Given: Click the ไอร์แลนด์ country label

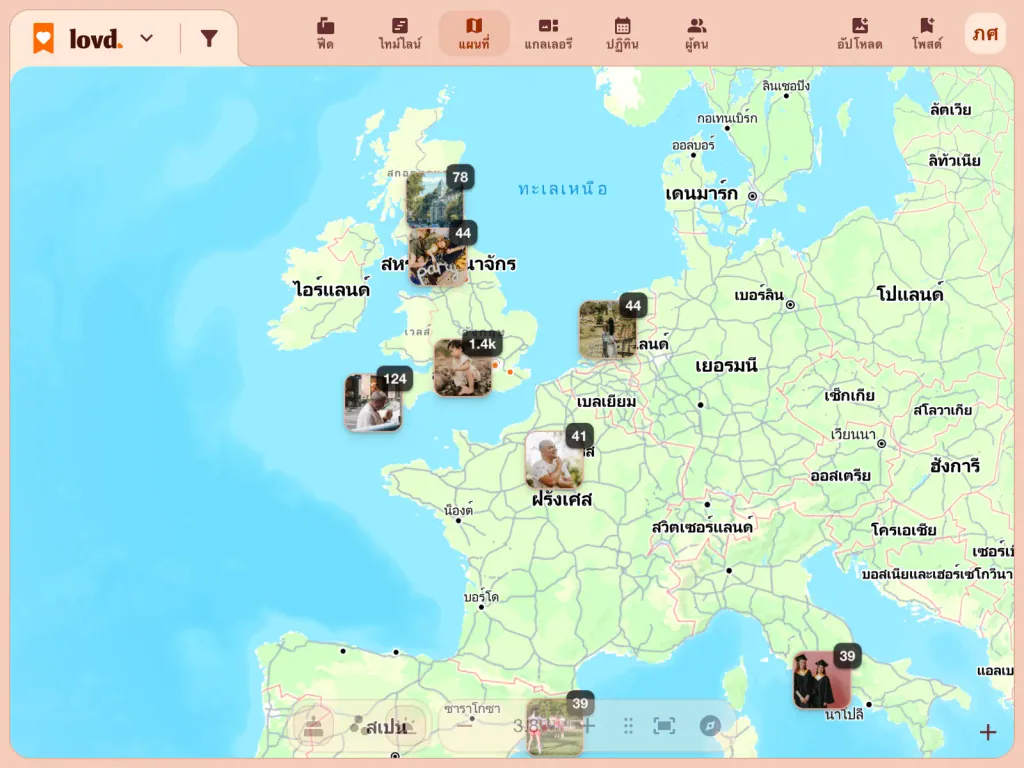Looking at the screenshot, I should tap(332, 289).
